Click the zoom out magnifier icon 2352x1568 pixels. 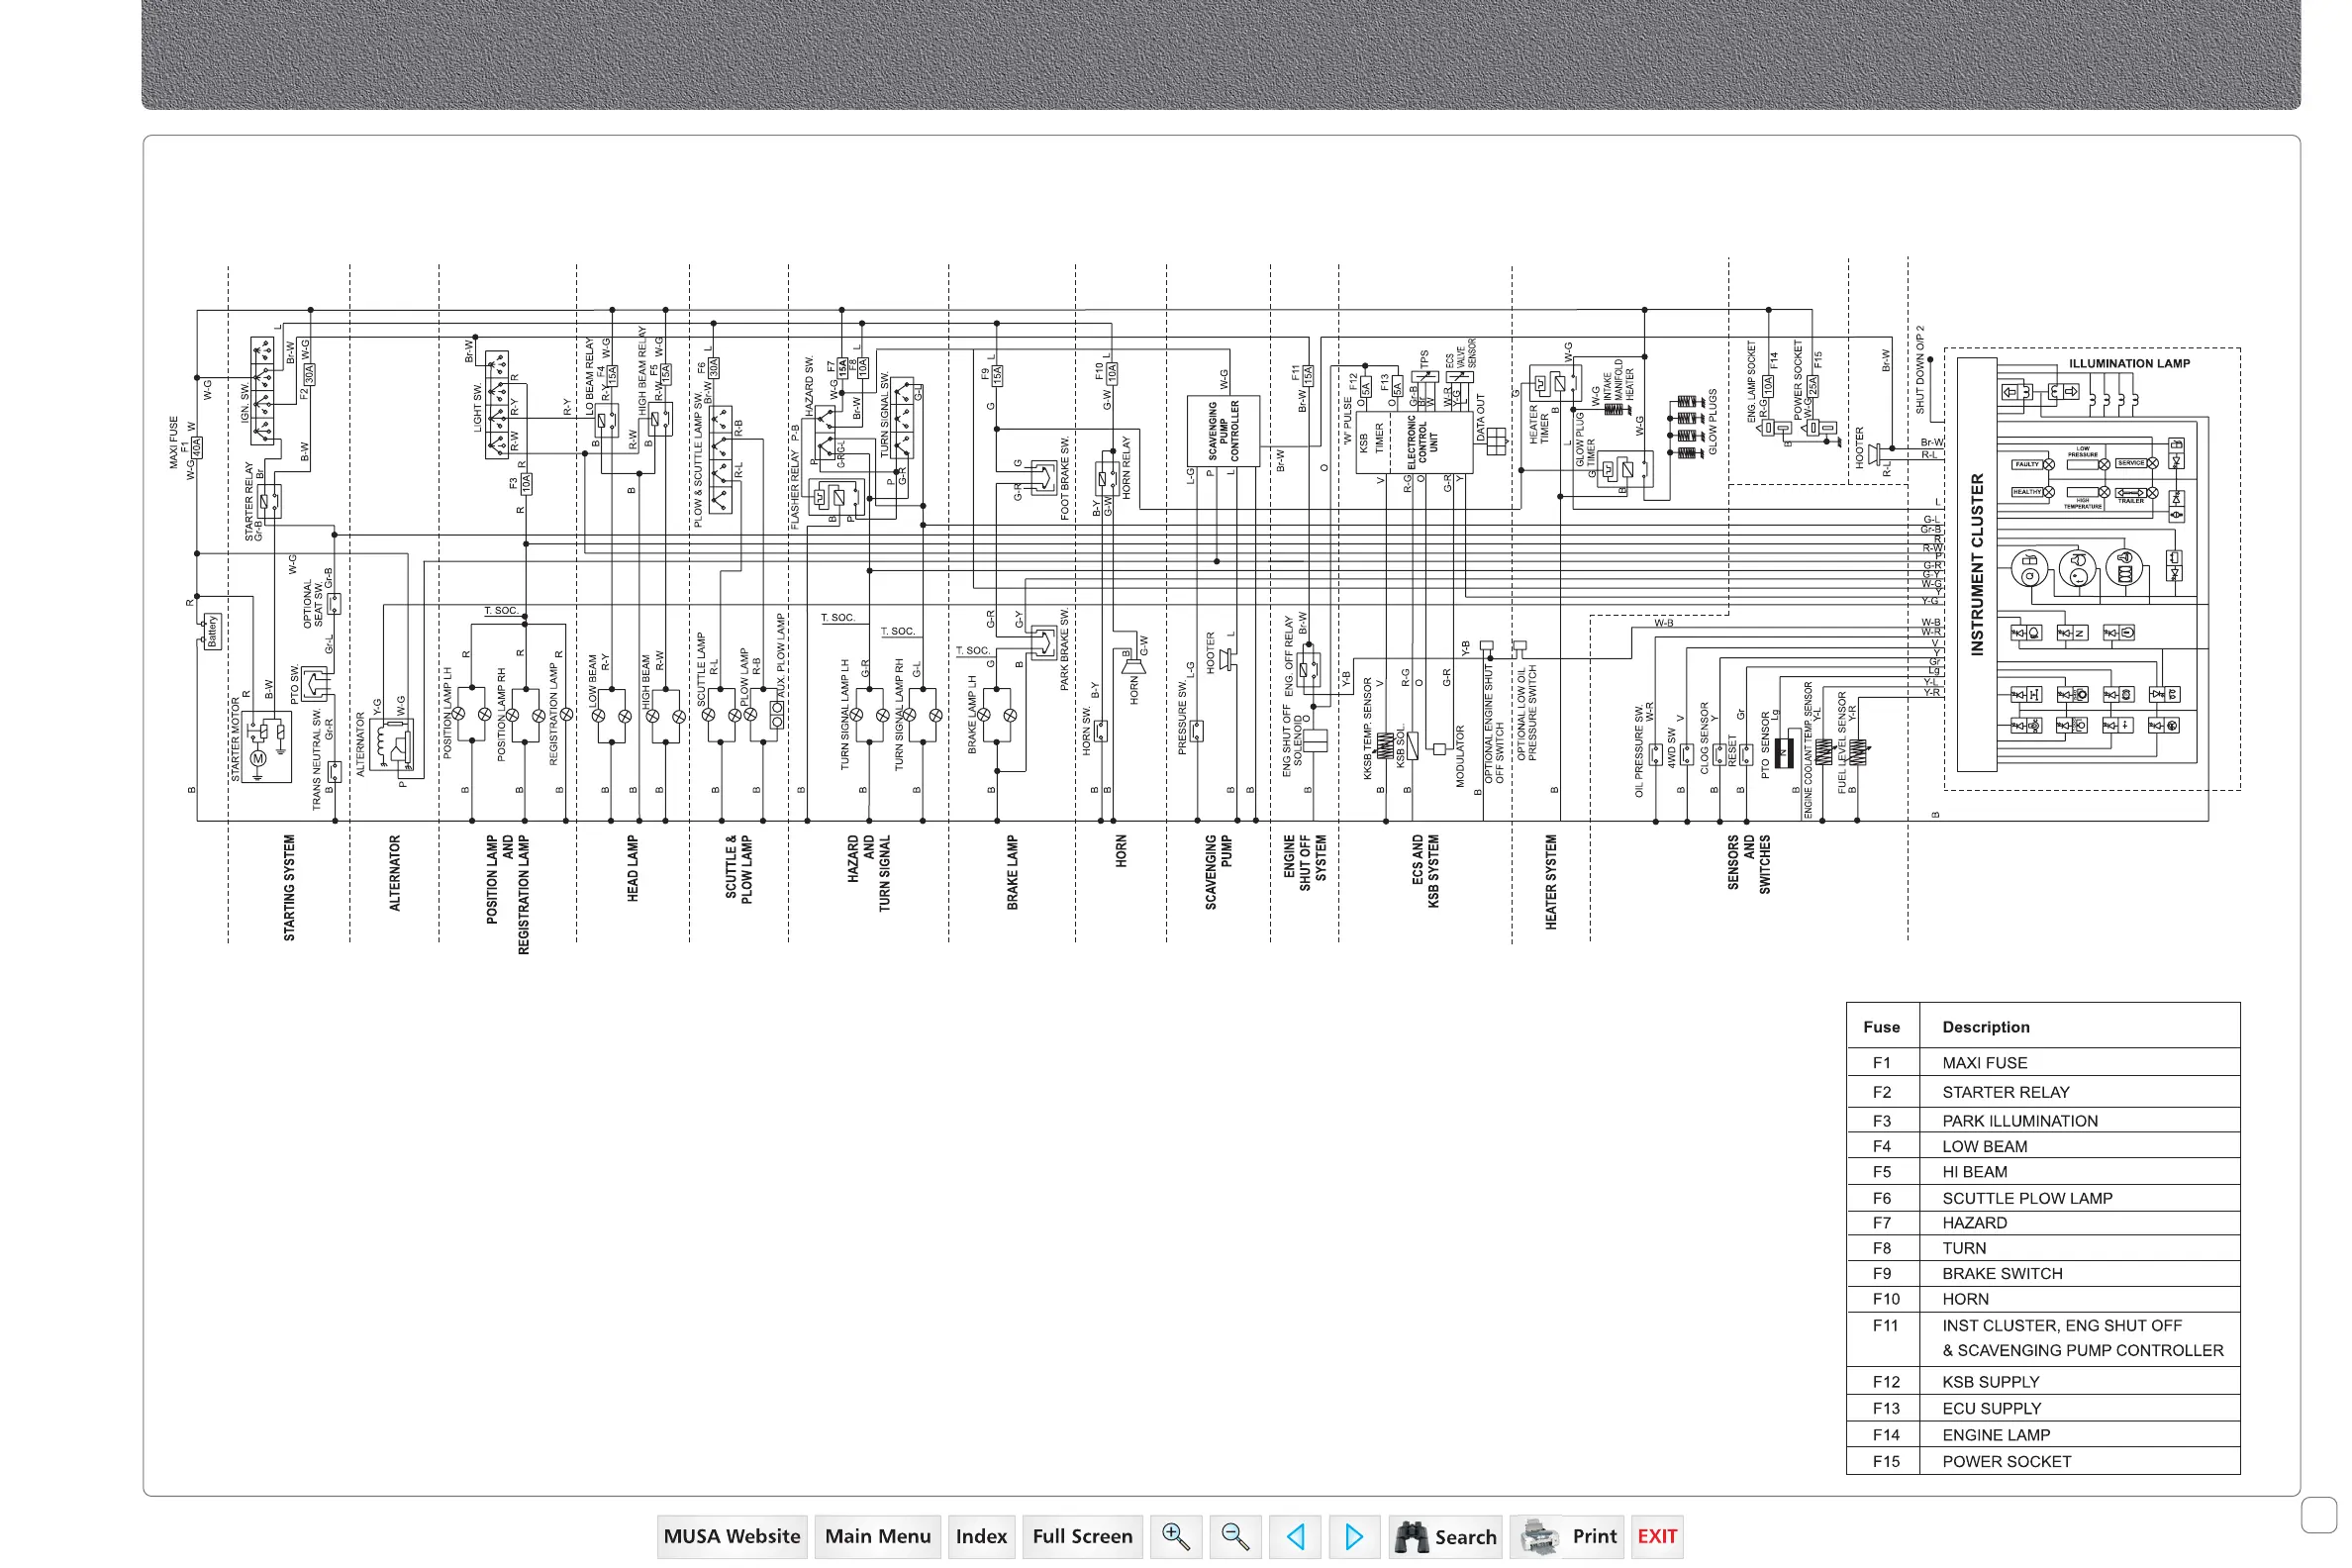coord(1235,1536)
